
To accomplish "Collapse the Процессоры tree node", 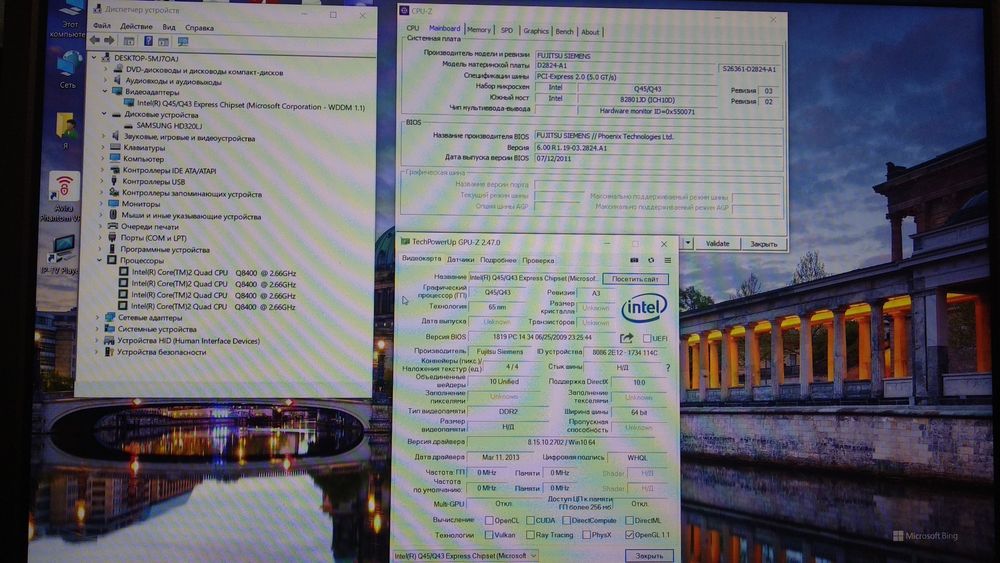I will [x=99, y=260].
